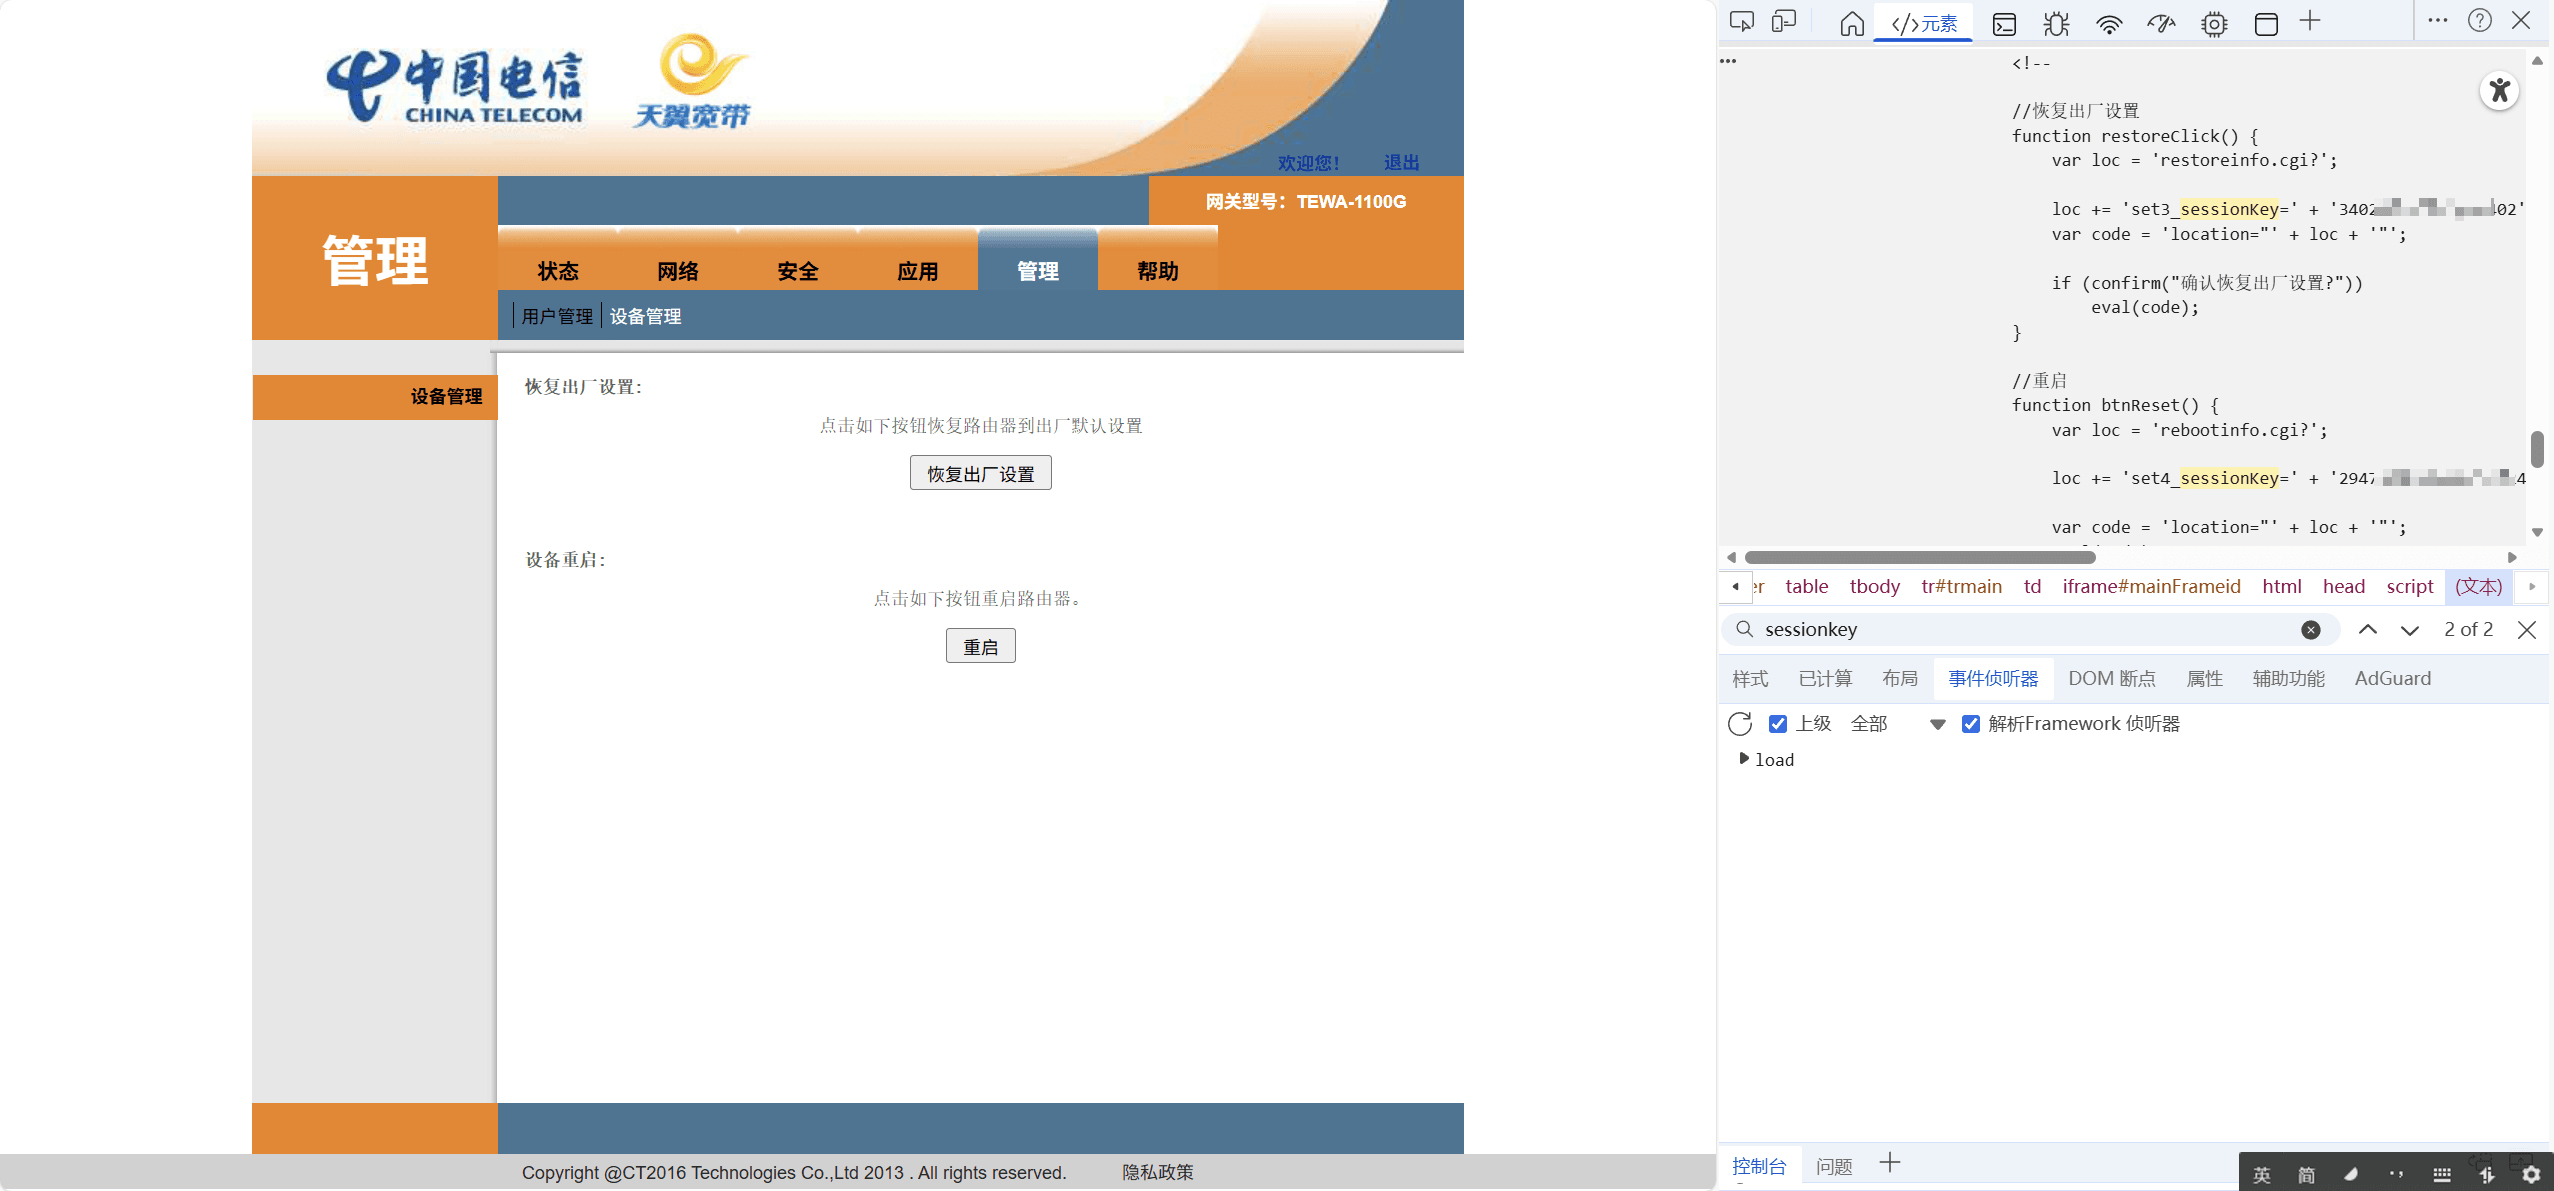Jump to next search match arrow
The height and width of the screenshot is (1191, 2554).
point(2409,630)
